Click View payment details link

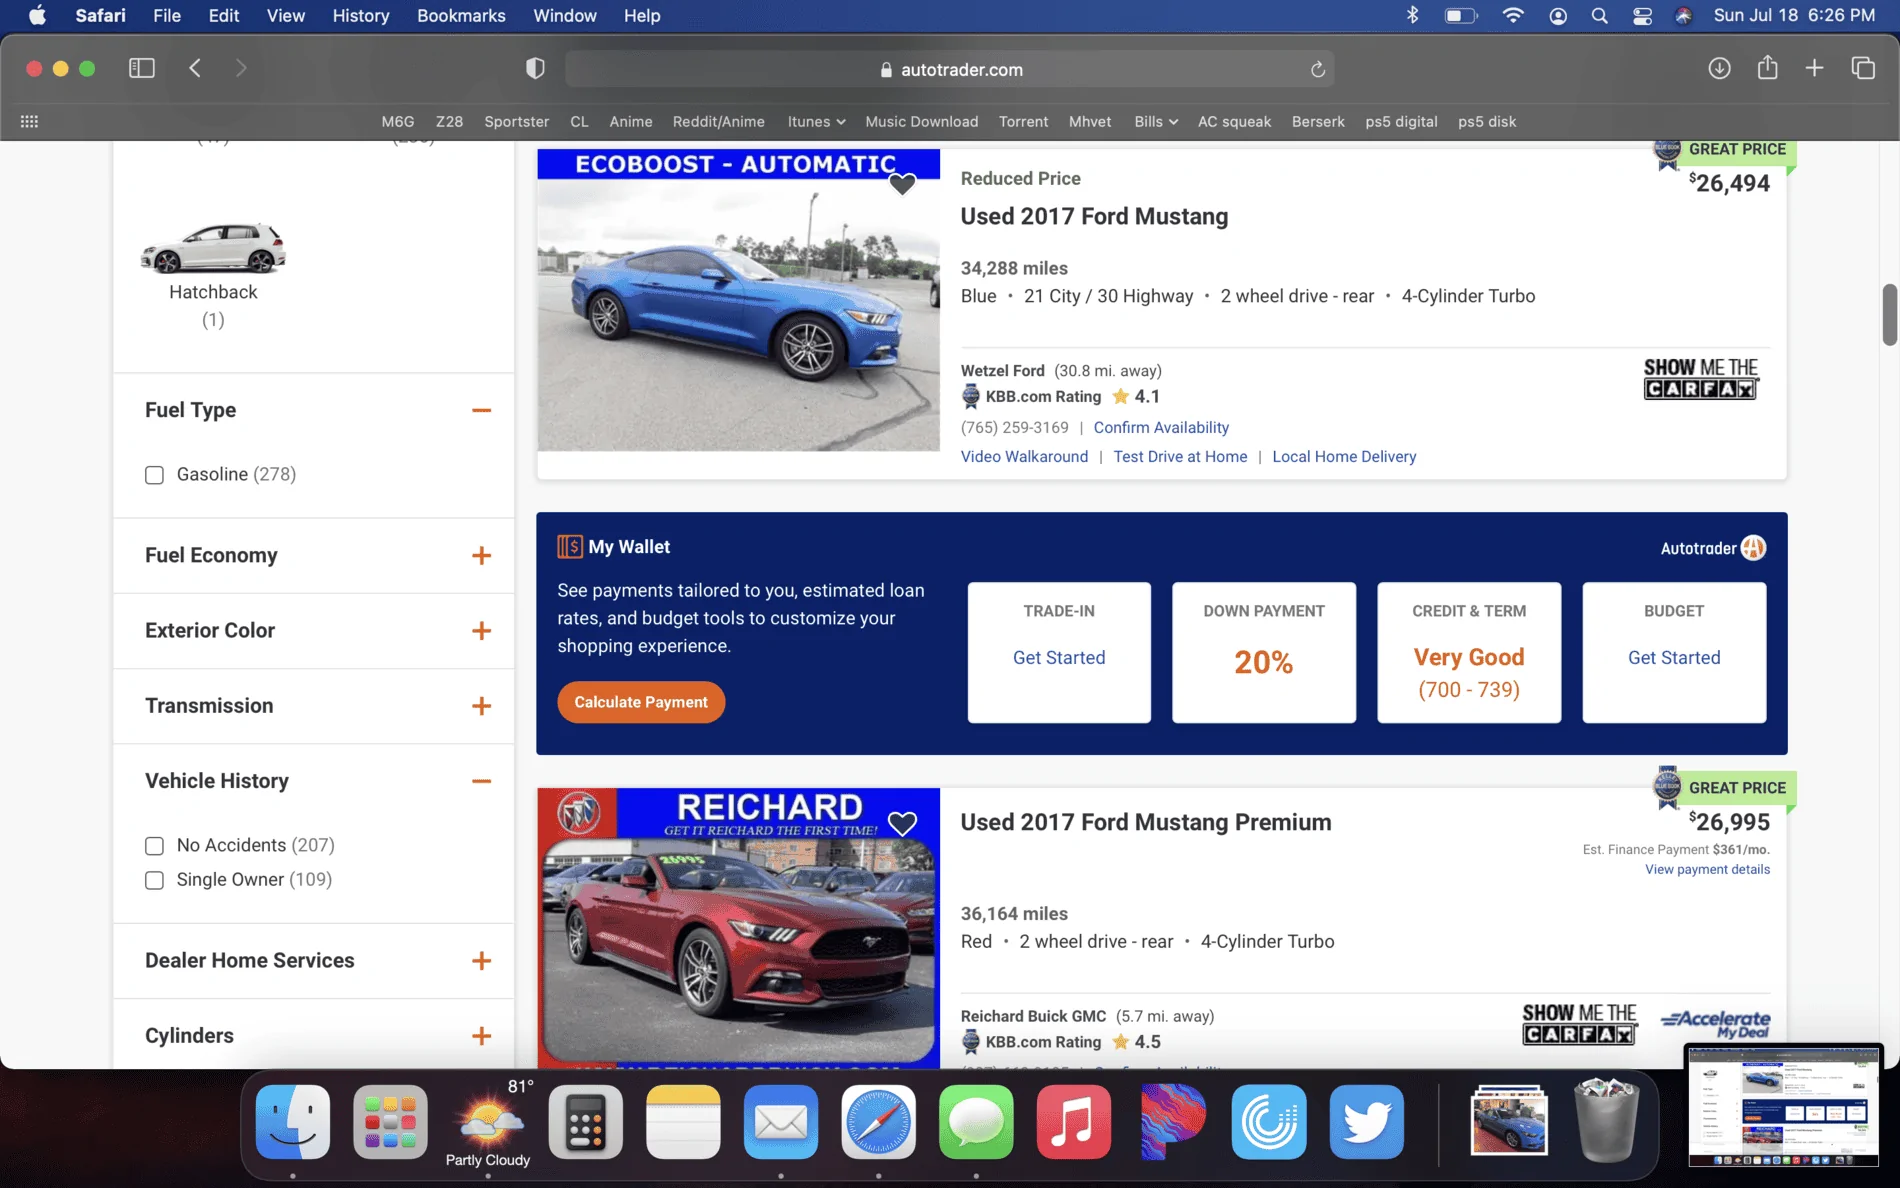1707,869
